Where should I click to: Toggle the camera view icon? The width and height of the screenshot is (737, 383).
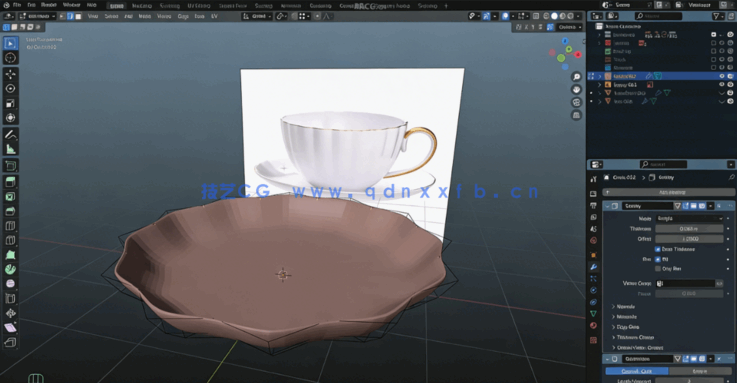click(x=576, y=102)
